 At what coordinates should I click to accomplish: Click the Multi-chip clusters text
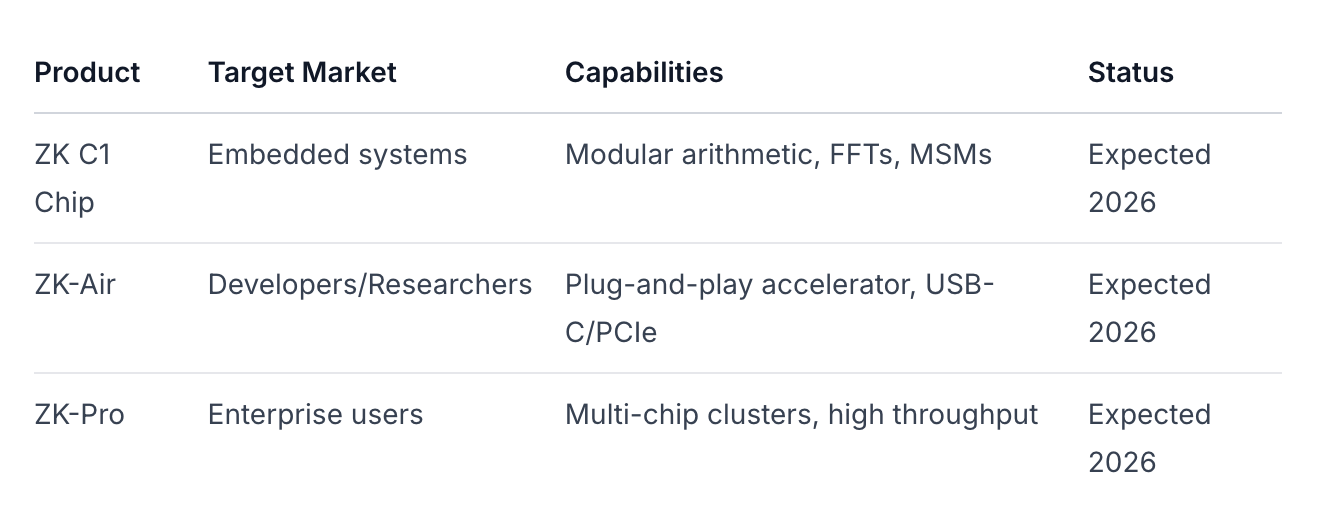[x=691, y=415]
